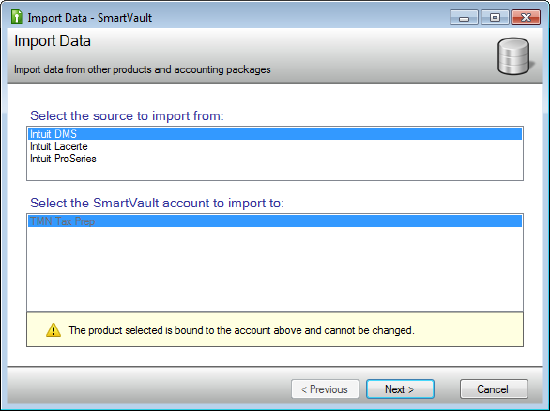Screen dimensions: 550x411
Task: Select Intuit DMS as import source
Action: [x=275, y=134]
